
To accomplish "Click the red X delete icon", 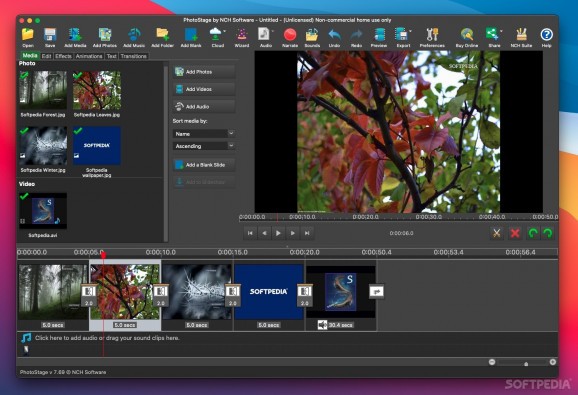I will [515, 233].
